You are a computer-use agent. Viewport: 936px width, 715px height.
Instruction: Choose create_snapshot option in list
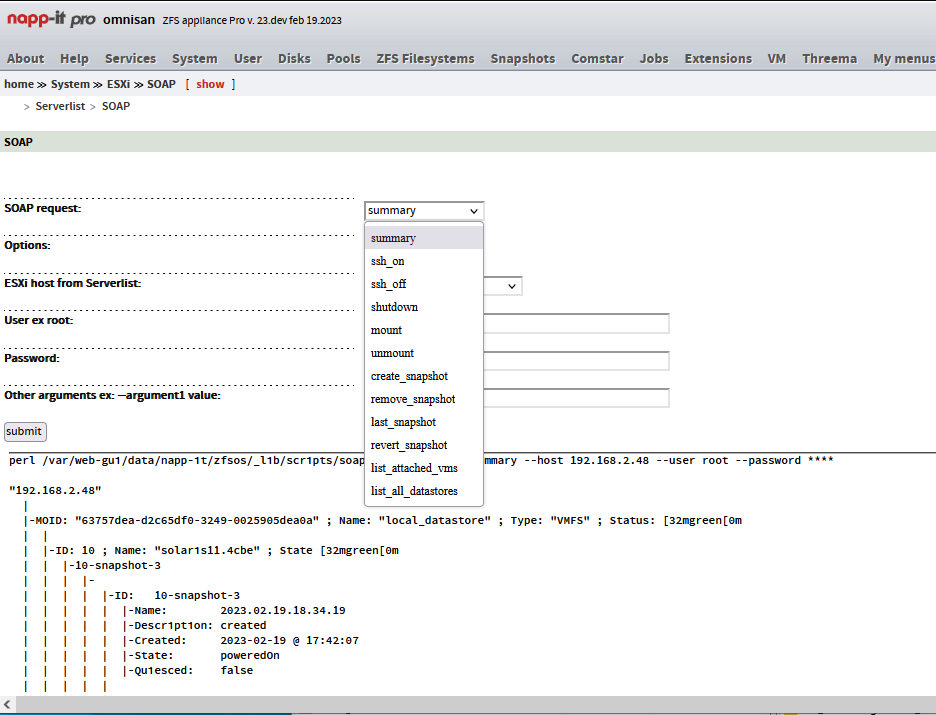point(409,376)
